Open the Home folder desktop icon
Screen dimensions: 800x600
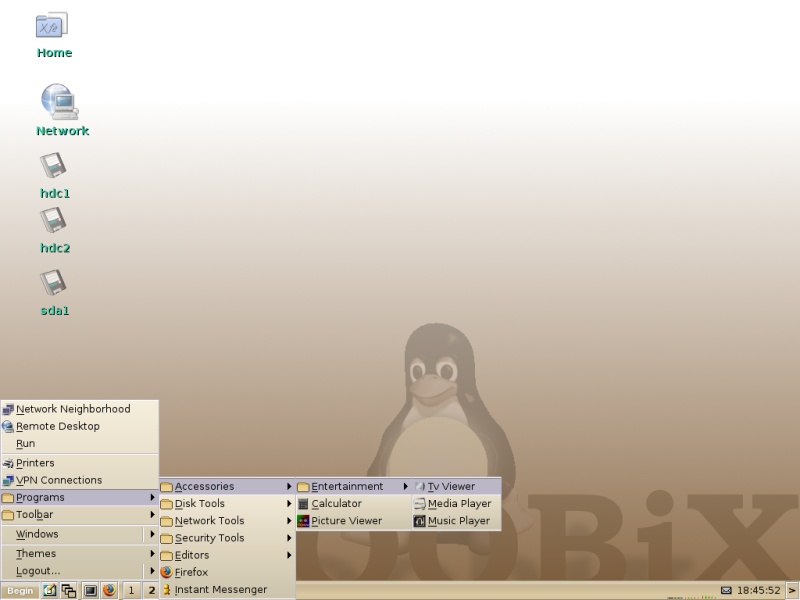(53, 28)
